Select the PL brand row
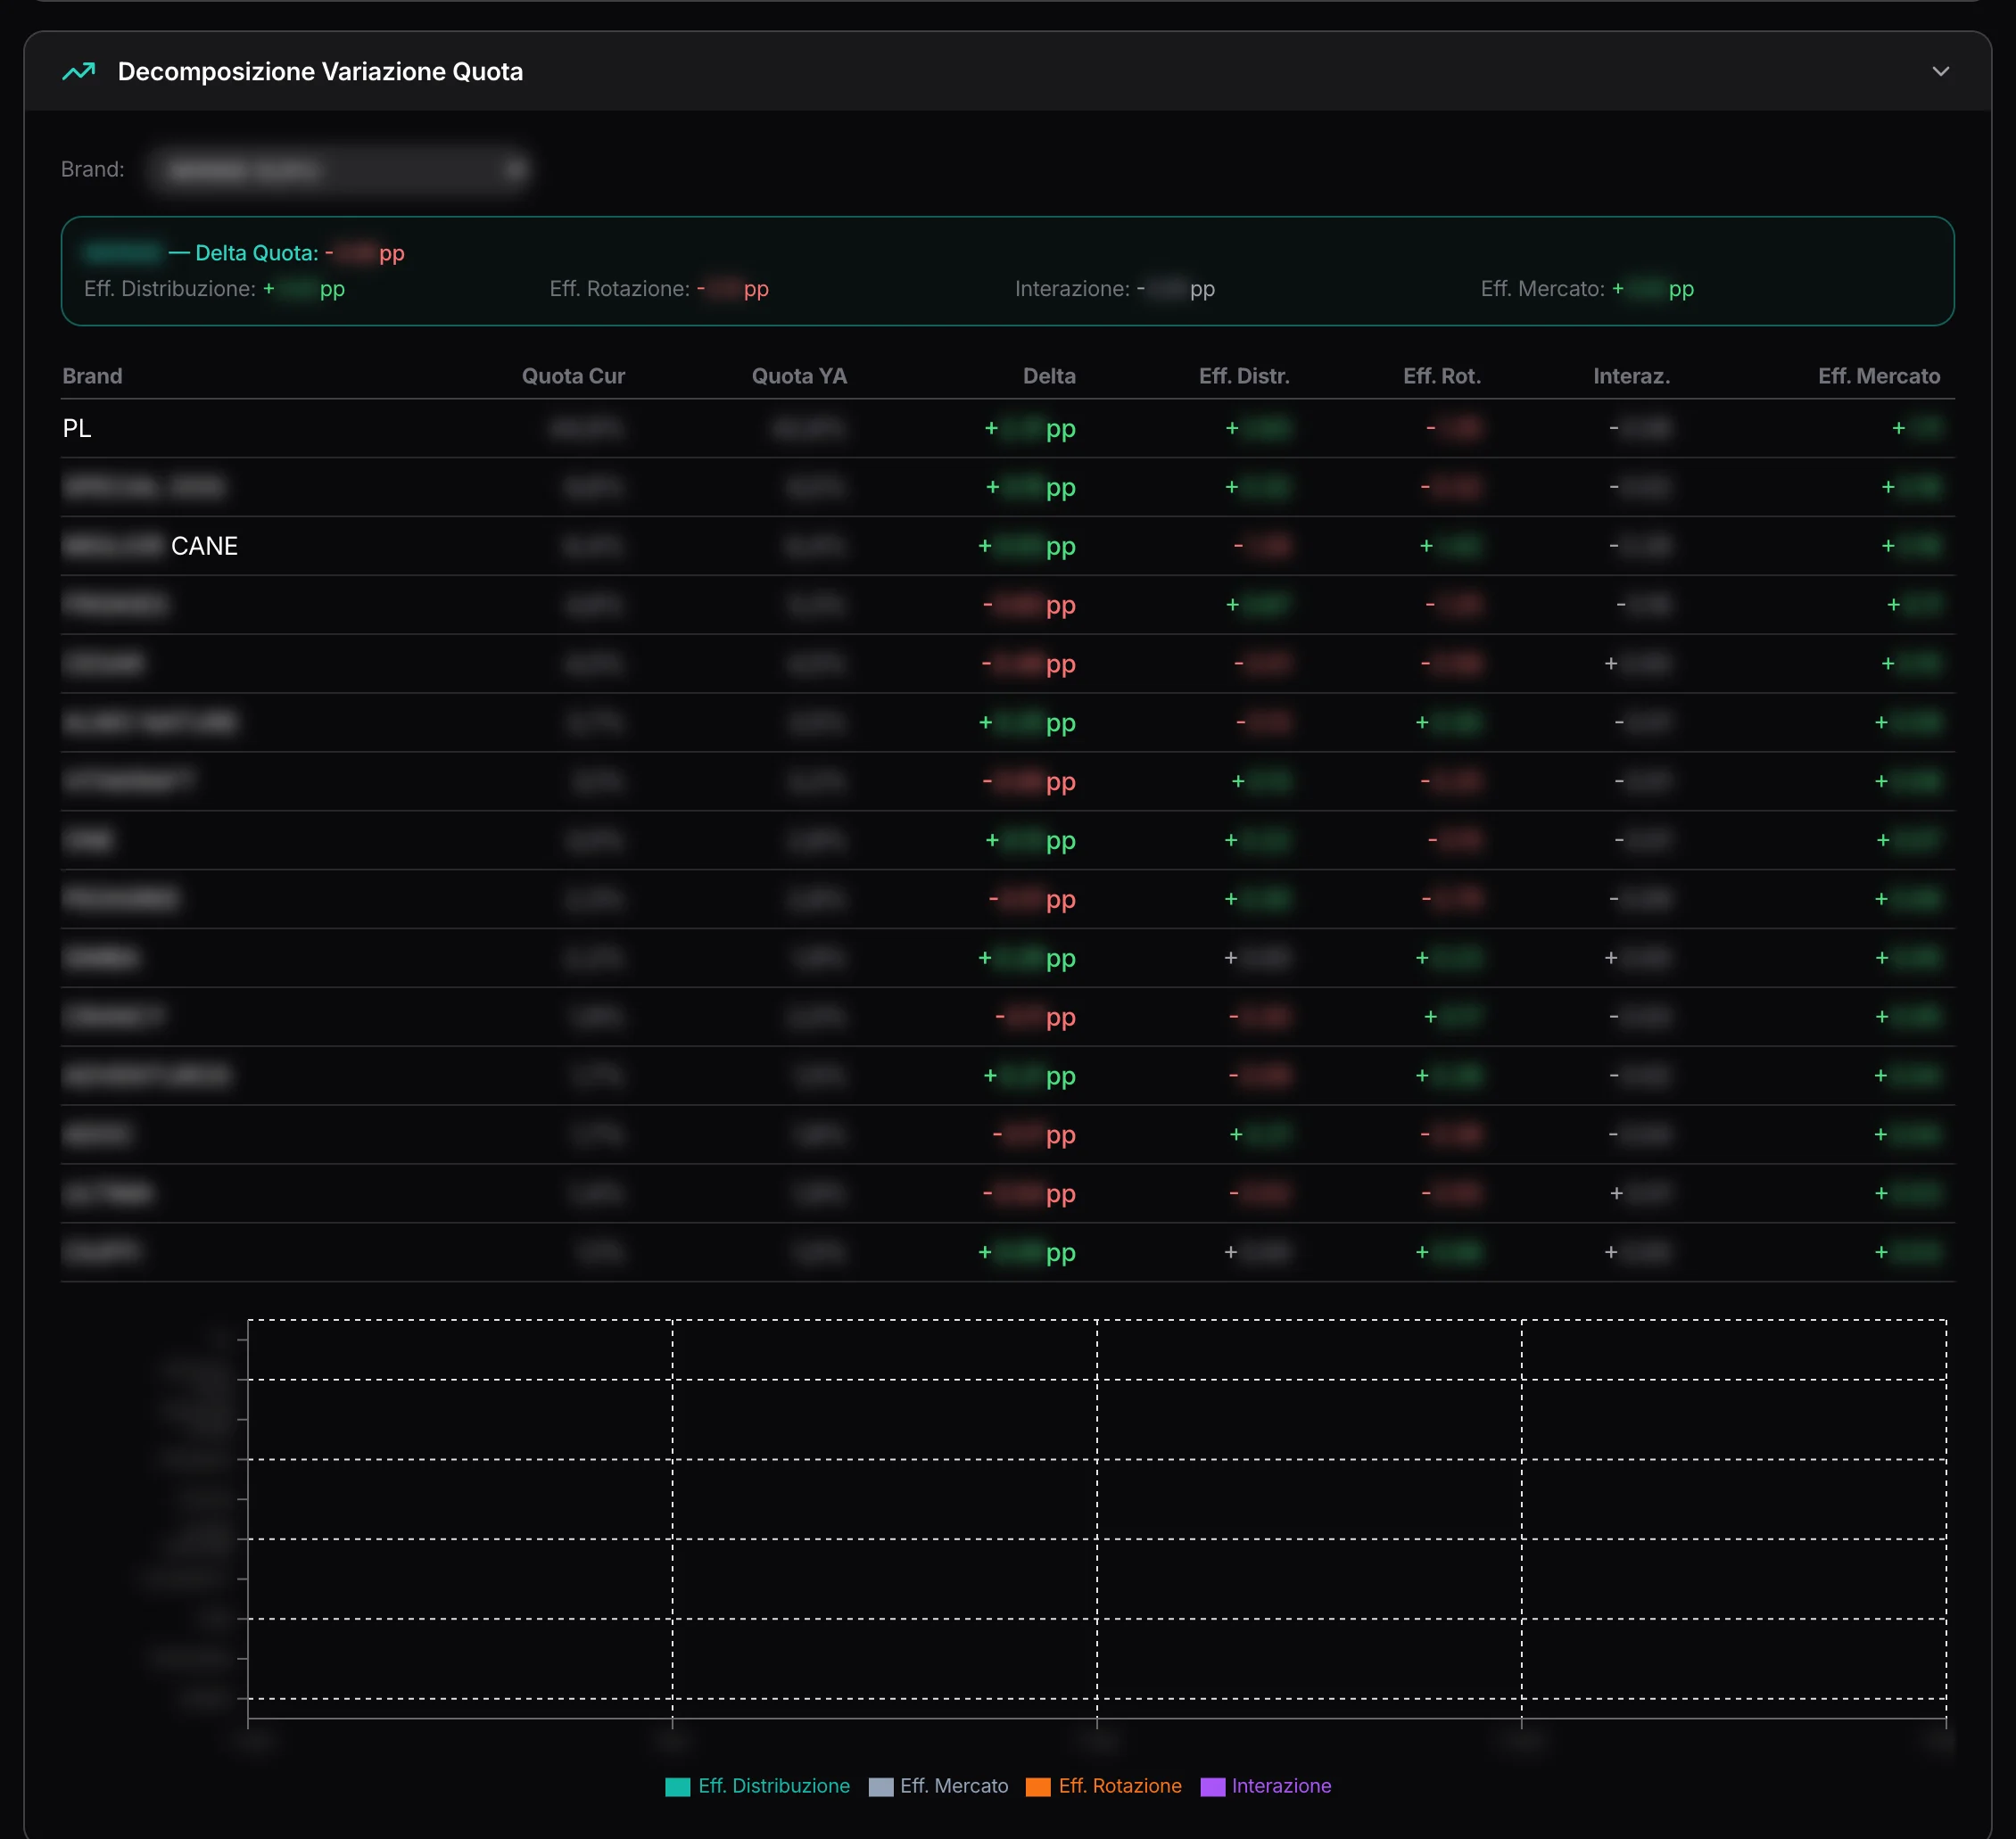This screenshot has width=2016, height=1839. point(1007,428)
